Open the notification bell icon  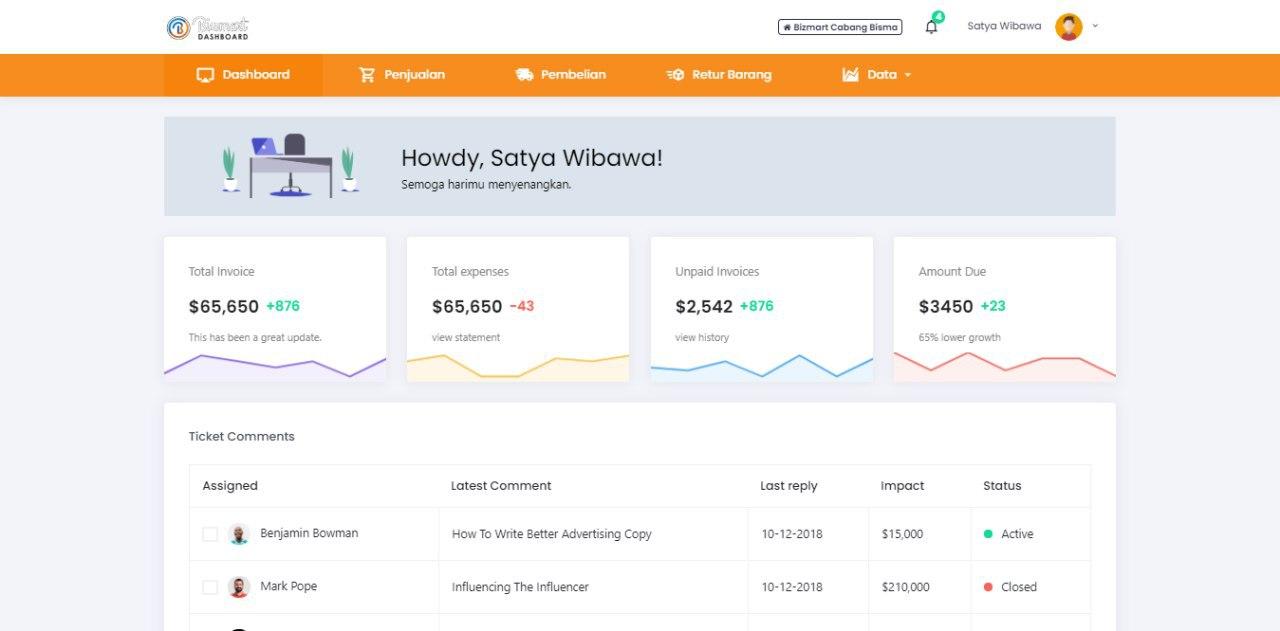pos(932,27)
